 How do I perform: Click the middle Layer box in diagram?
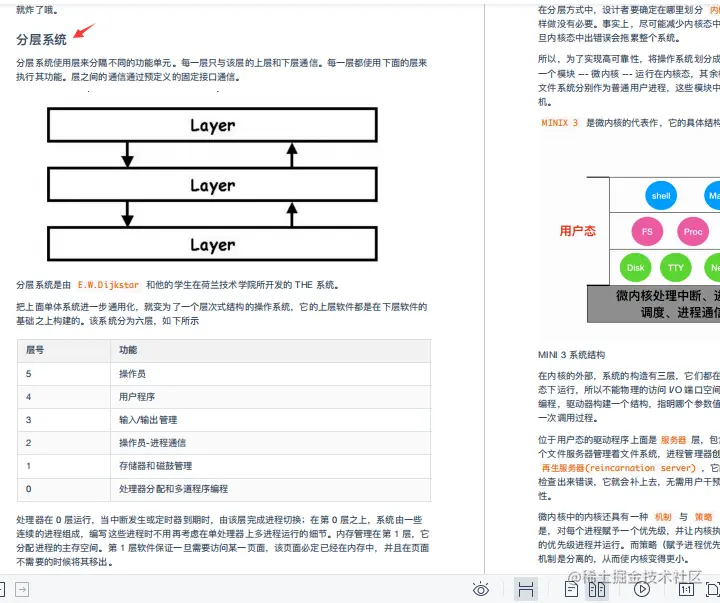click(x=212, y=185)
